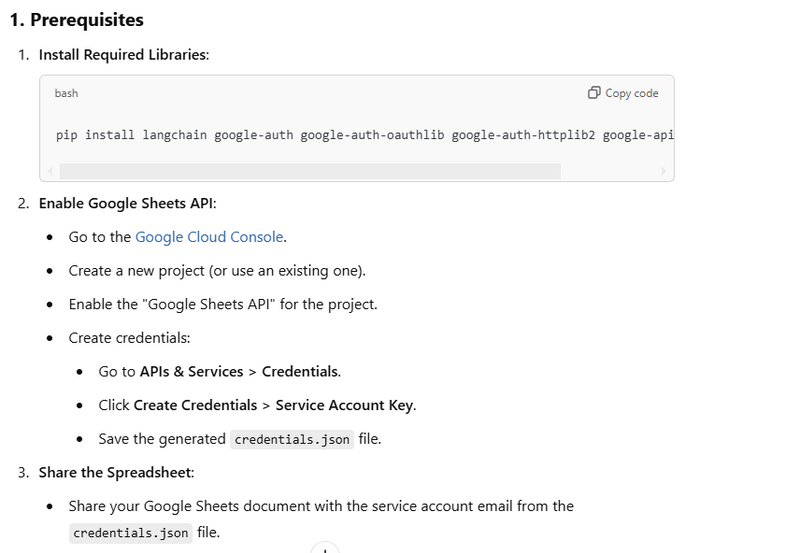The image size is (800, 553).
Task: Click the "Create credentials:" bullet text
Action: [129, 338]
